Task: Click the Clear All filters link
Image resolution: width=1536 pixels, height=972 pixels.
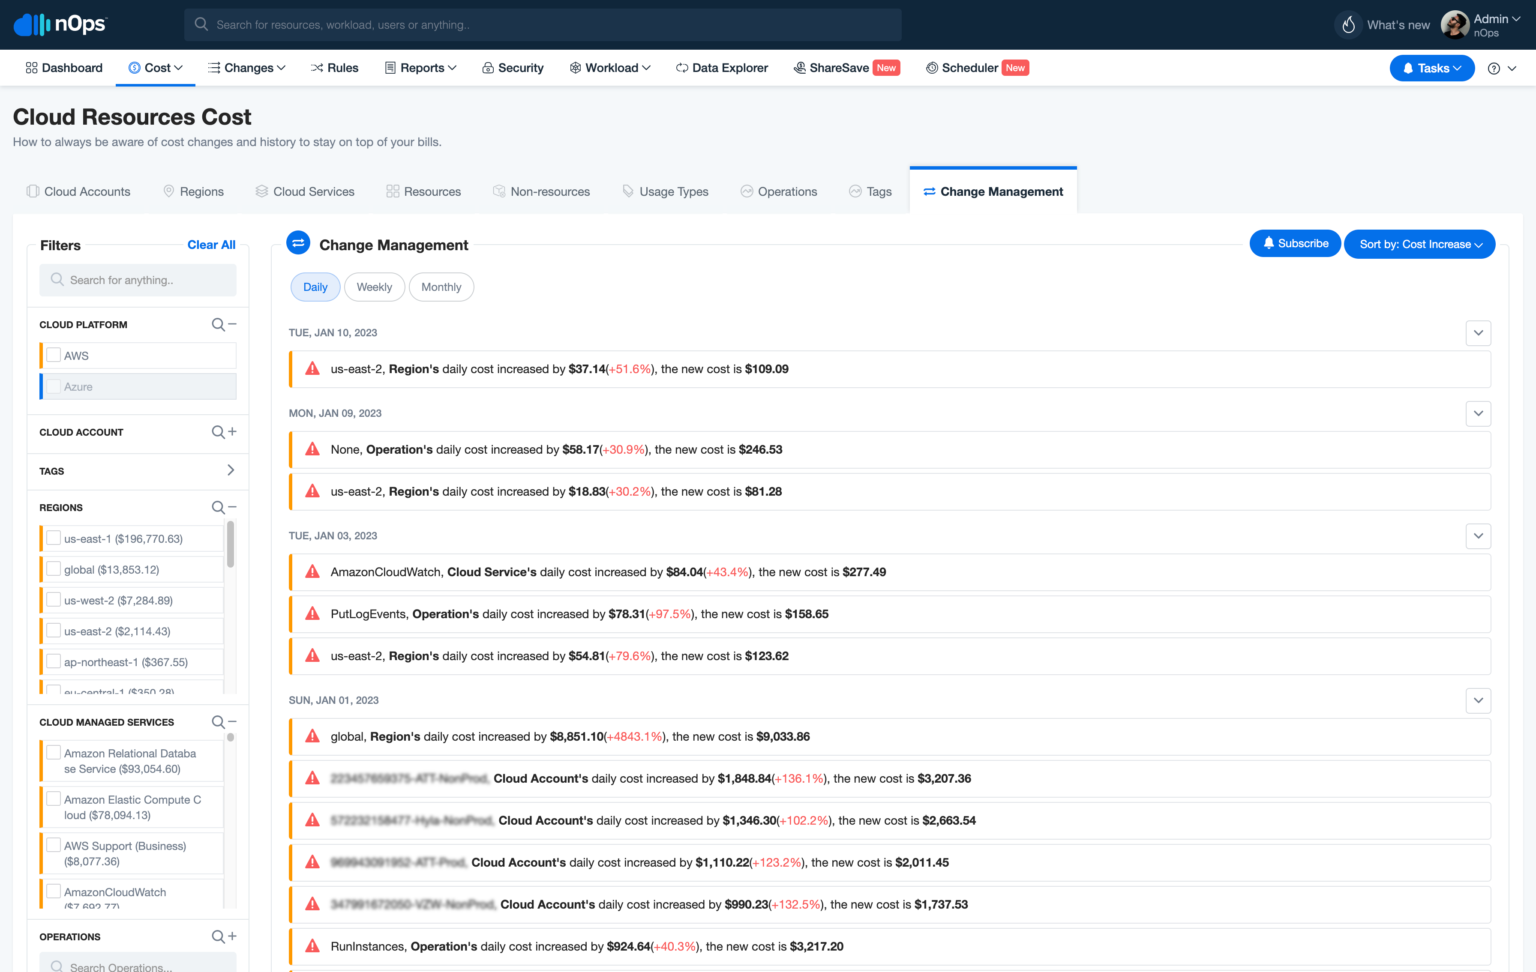Action: click(x=211, y=245)
